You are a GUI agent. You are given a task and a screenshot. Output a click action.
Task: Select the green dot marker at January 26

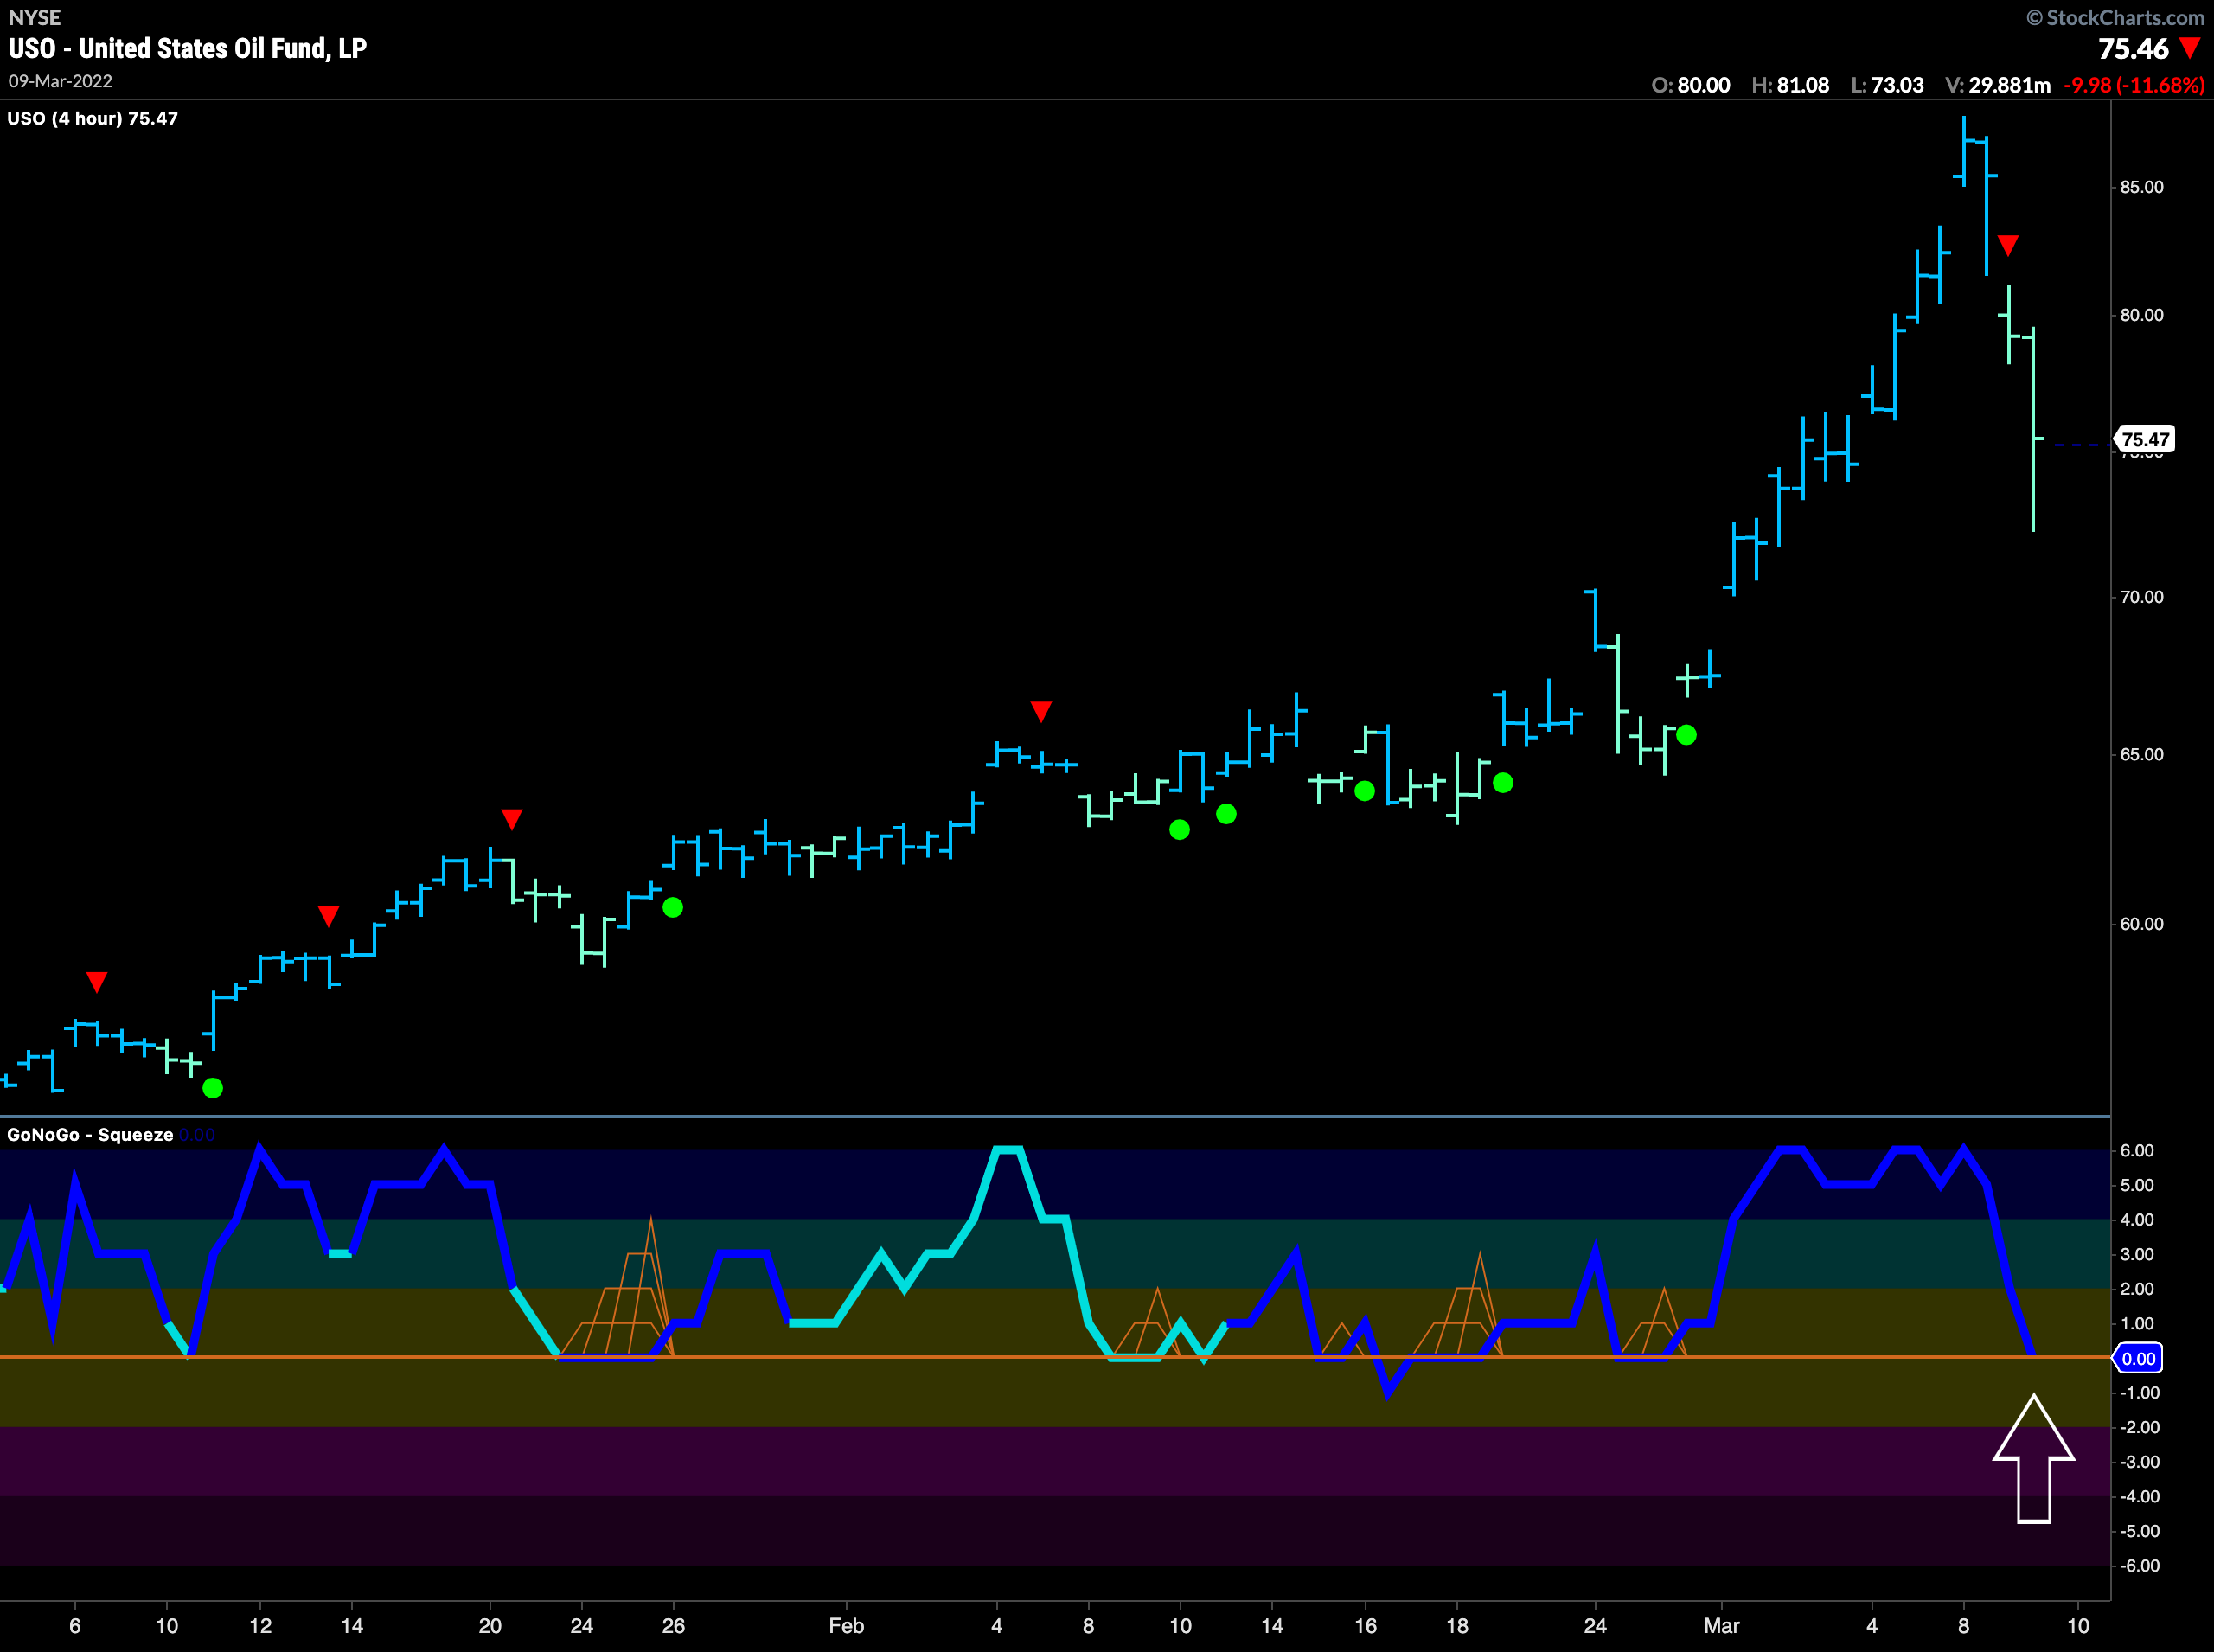coord(673,907)
